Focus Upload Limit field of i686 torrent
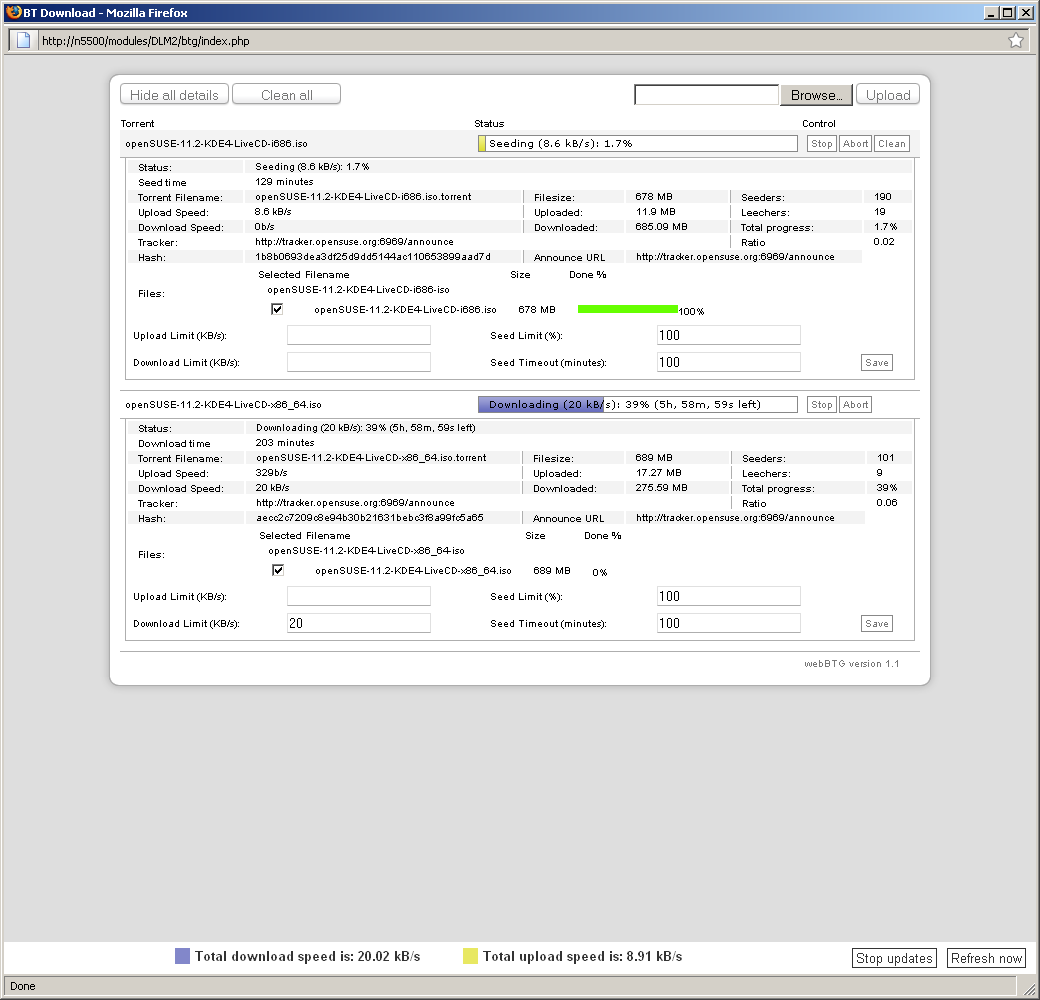 (359, 335)
